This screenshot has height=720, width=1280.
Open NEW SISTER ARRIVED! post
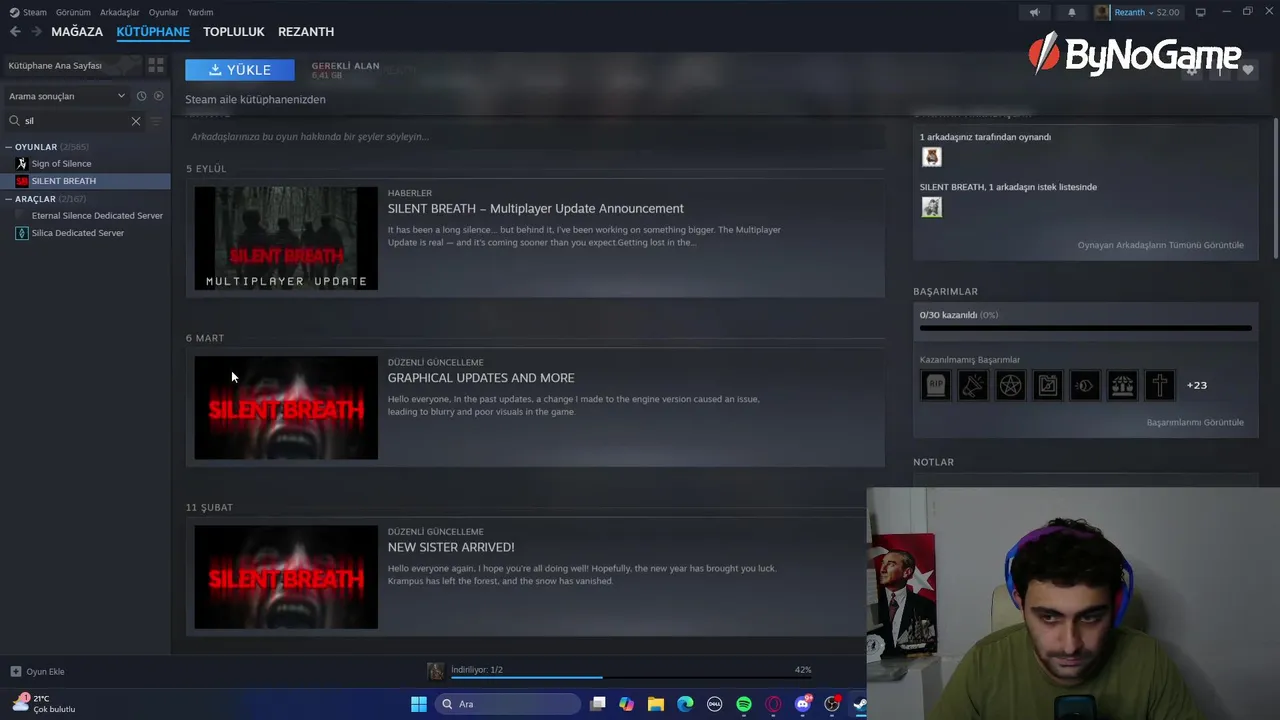click(451, 547)
